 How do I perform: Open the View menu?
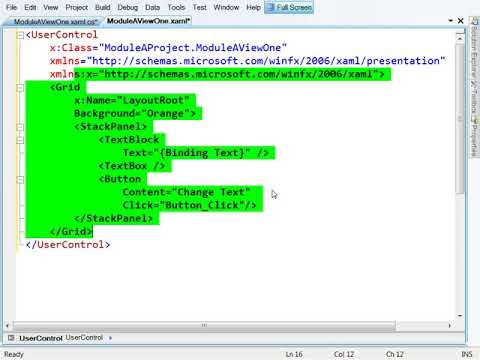pos(51,7)
